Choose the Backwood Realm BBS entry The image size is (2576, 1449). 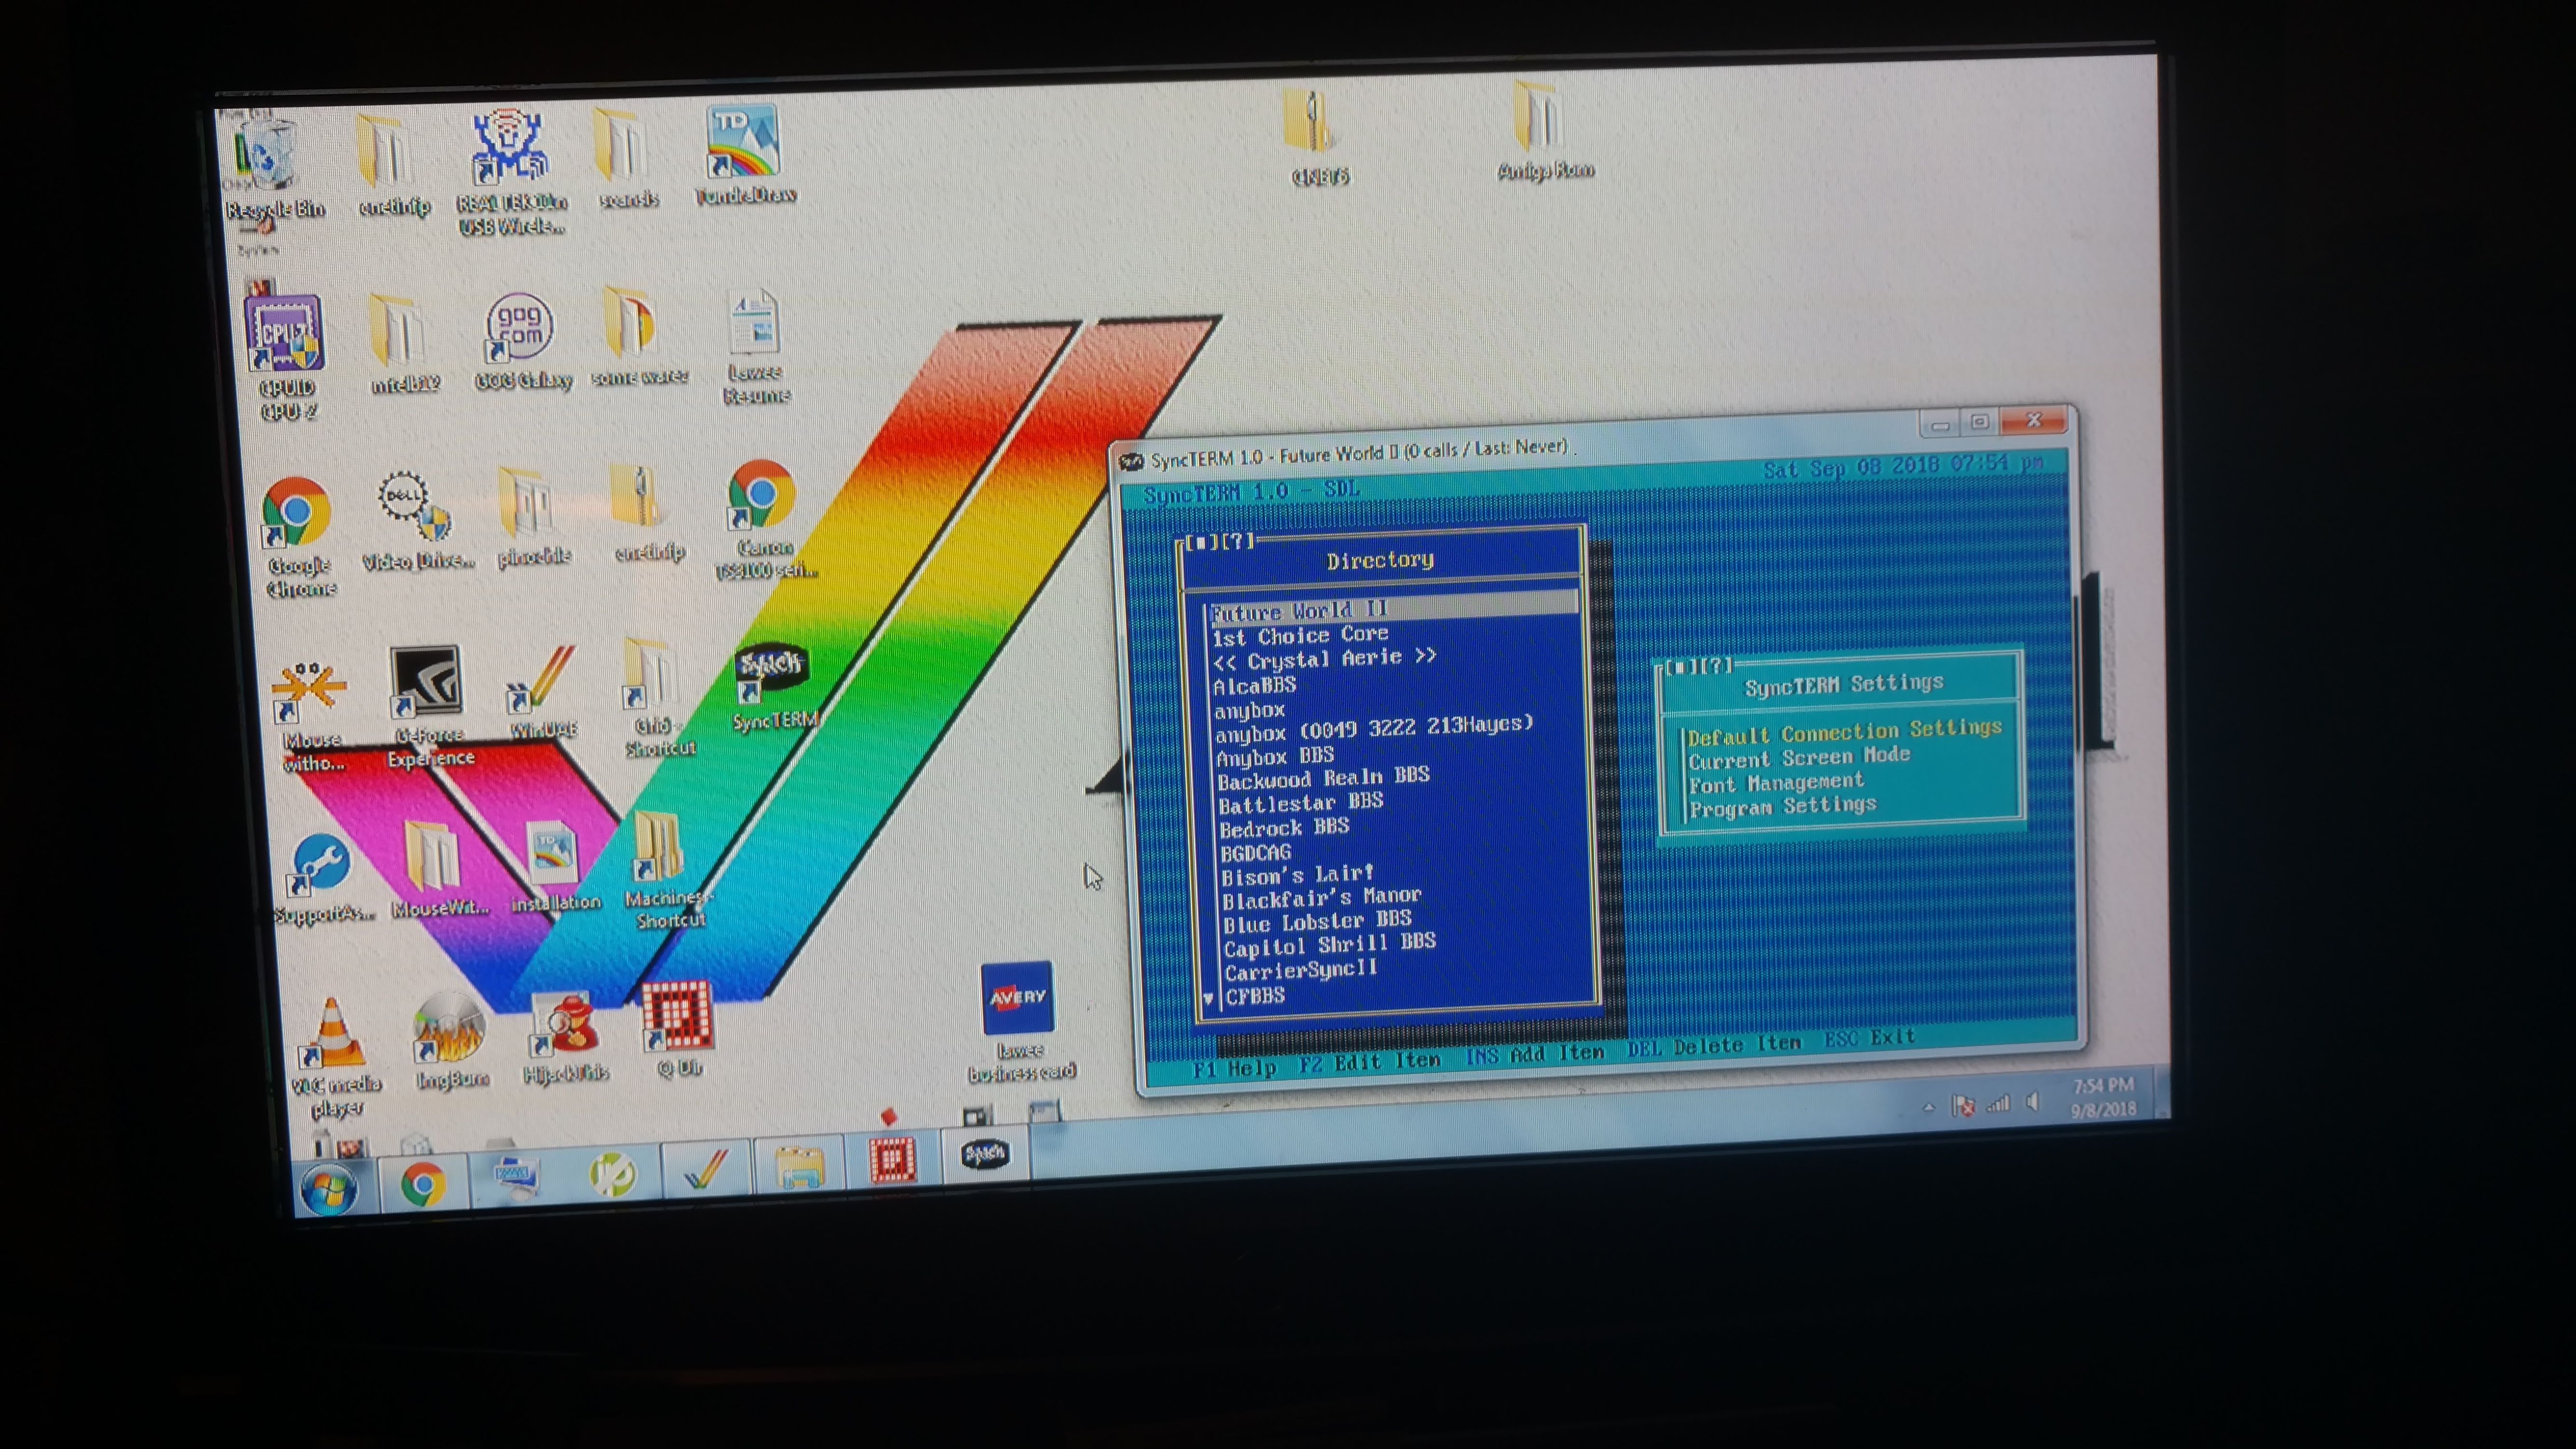[1323, 777]
